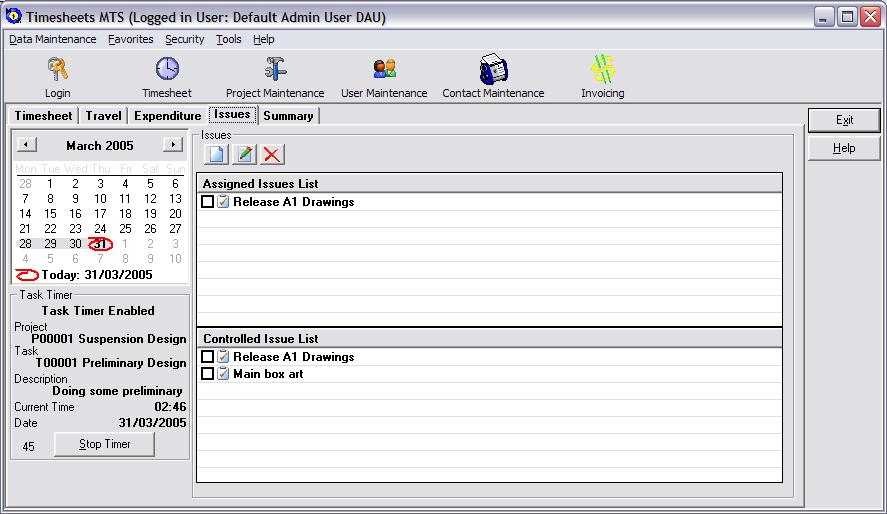This screenshot has height=514, width=887.
Task: Open the Favorites menu
Action: tap(131, 39)
